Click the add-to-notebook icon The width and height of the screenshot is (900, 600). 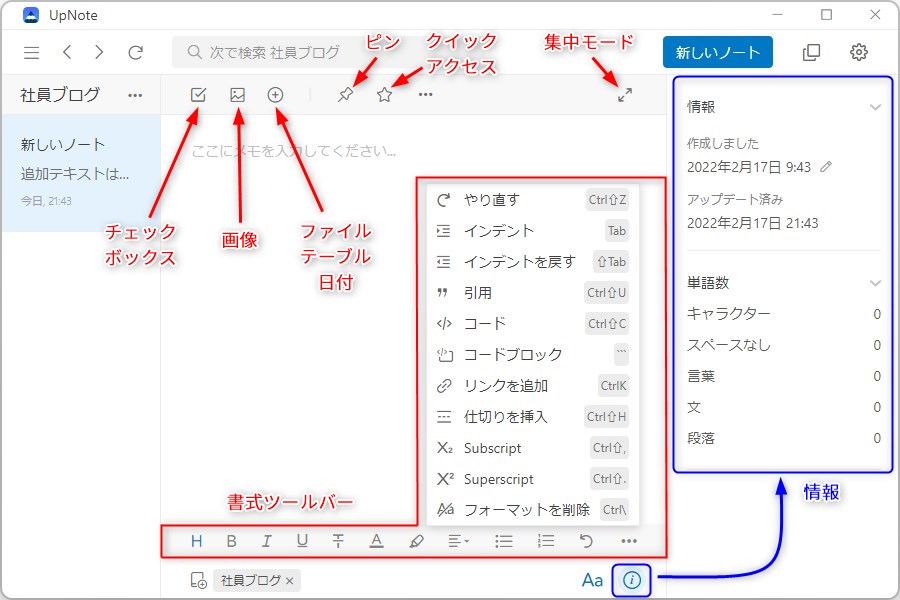click(199, 580)
